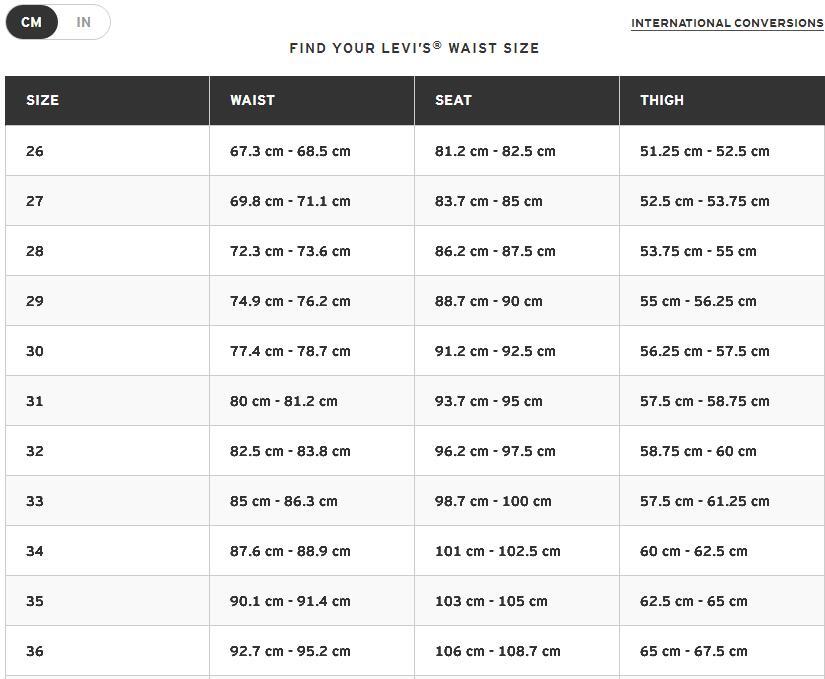Select the CM unit toggle

point(32,22)
